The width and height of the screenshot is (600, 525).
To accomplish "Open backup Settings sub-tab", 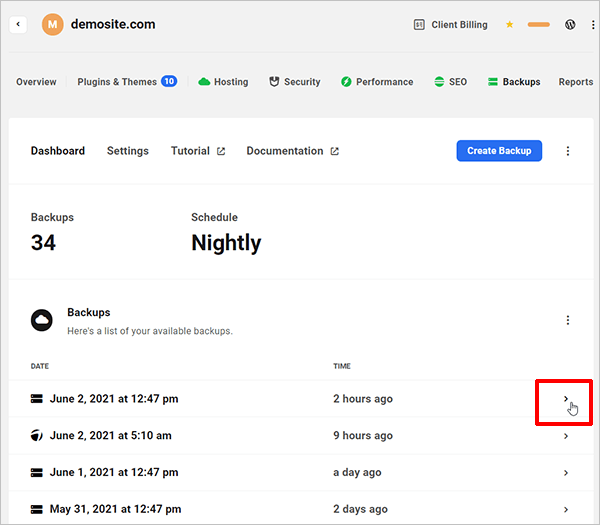I will click(127, 151).
